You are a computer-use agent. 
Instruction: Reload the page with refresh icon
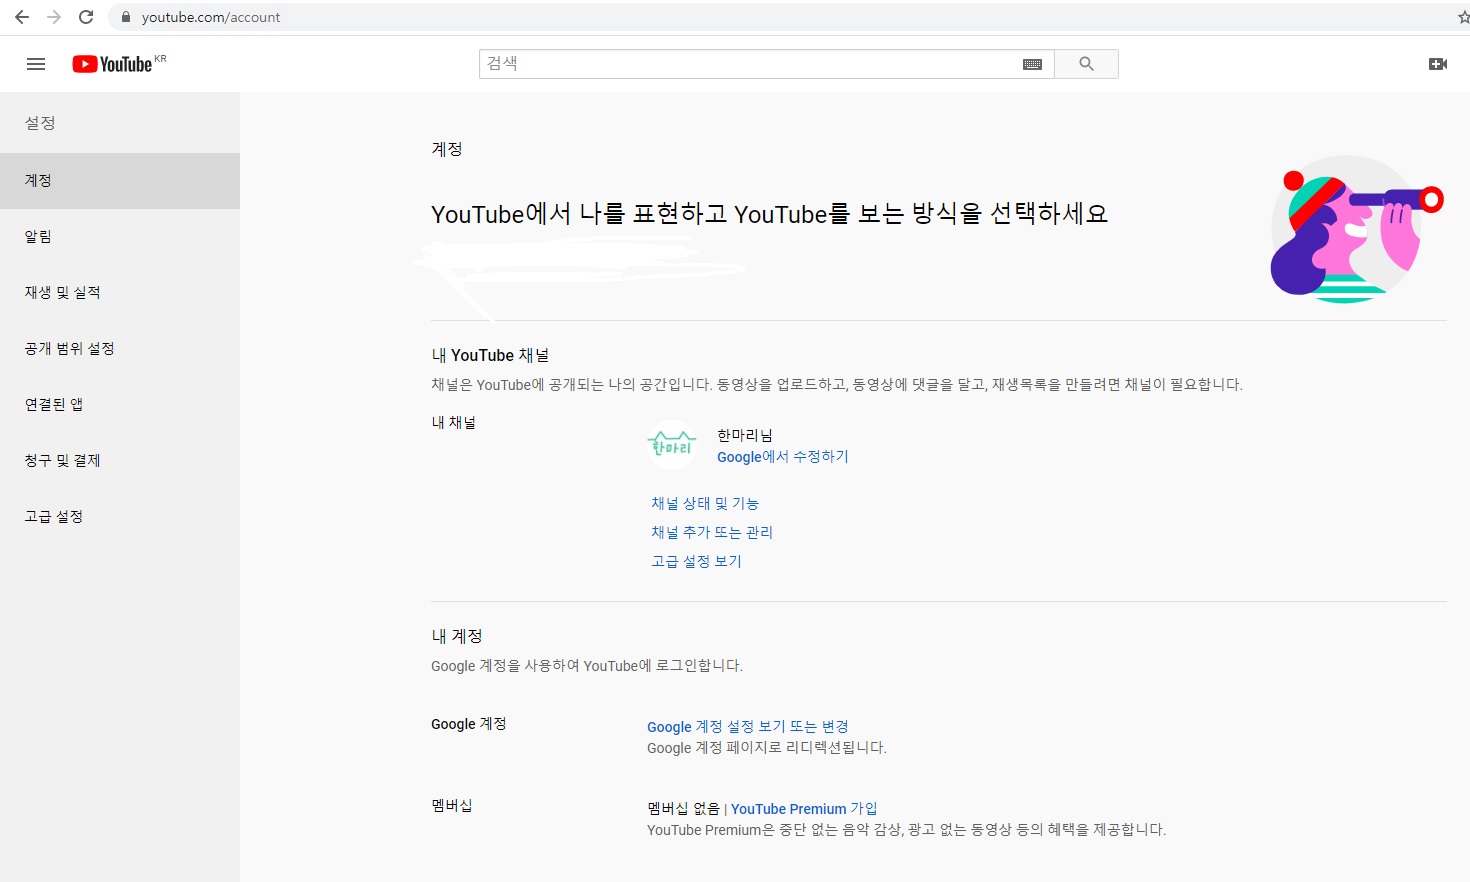(86, 17)
